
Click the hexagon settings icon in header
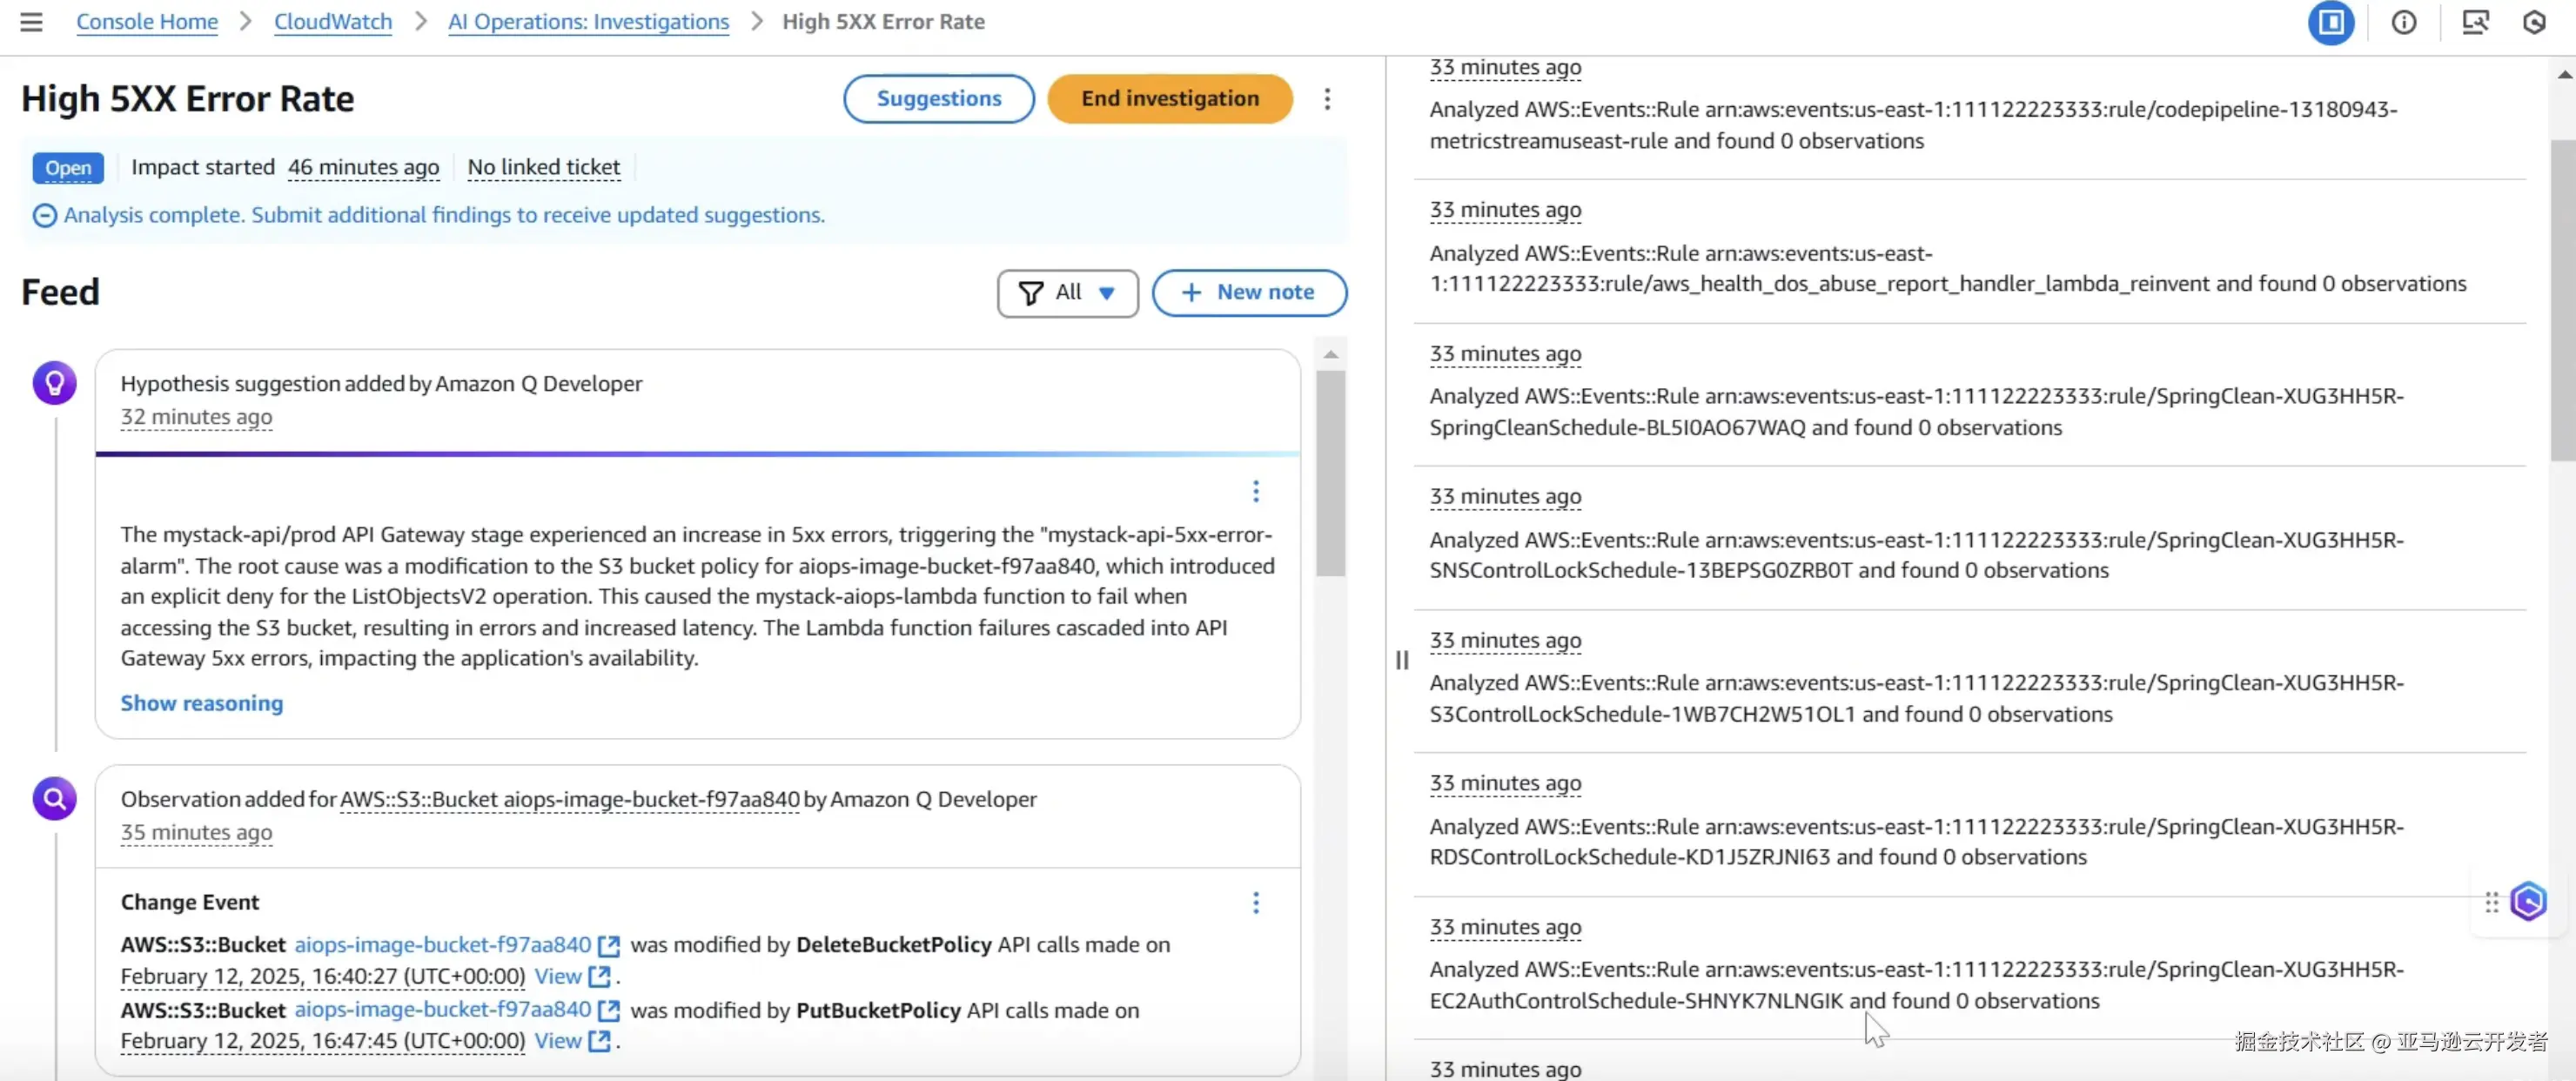click(x=2534, y=22)
